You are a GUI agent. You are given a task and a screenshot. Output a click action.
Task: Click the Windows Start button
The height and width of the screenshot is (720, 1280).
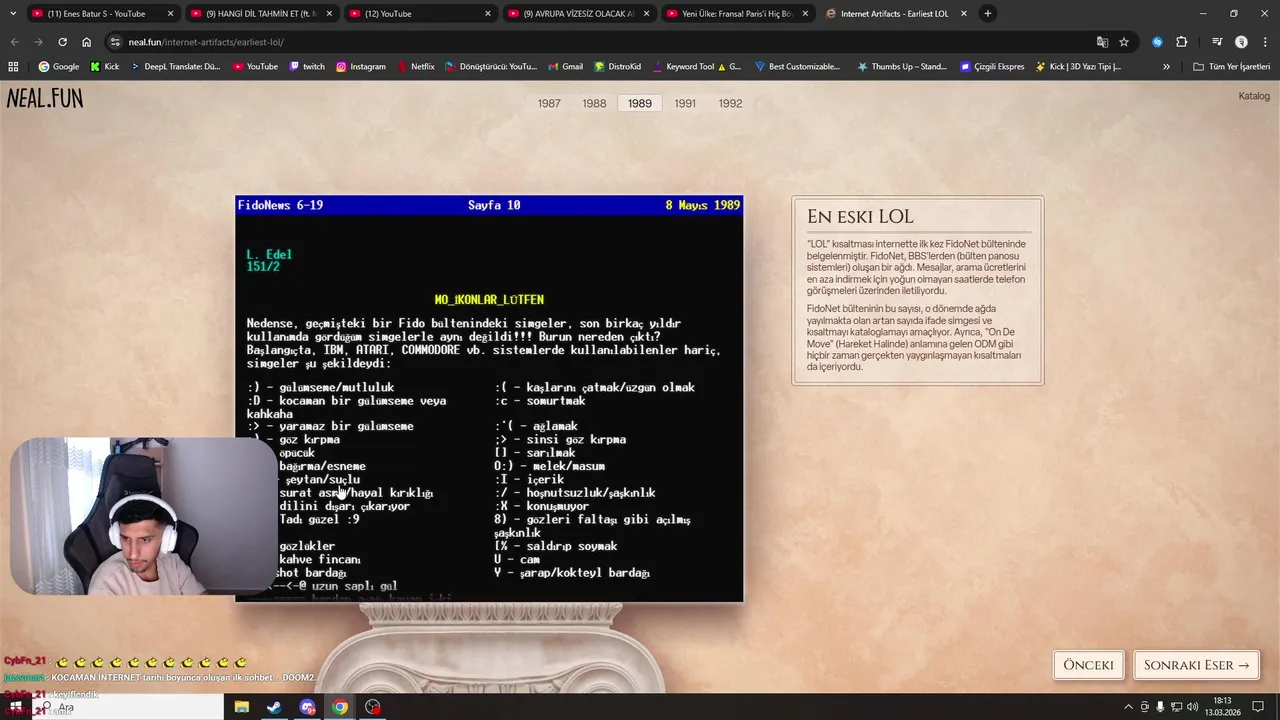(x=14, y=707)
